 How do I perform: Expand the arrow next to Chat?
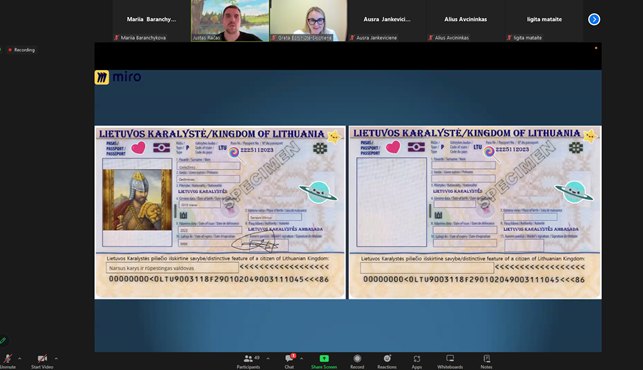click(x=301, y=358)
